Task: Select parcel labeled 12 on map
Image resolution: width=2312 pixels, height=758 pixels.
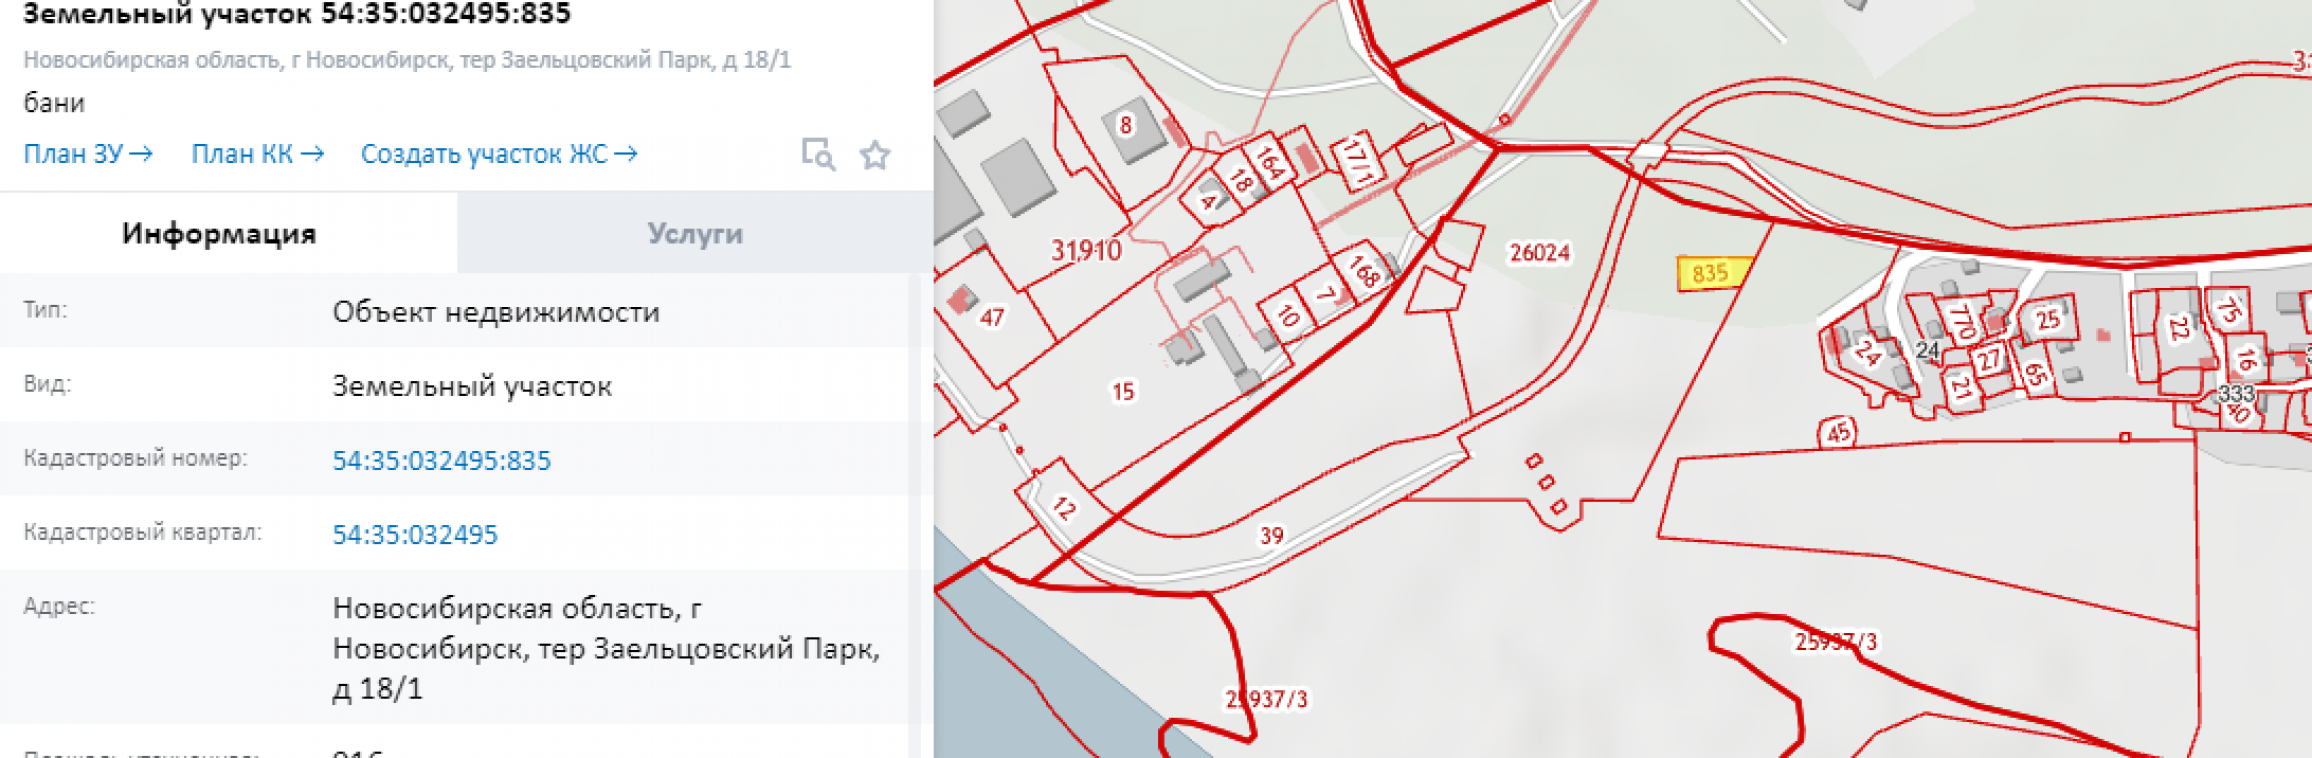Action: tap(1064, 508)
